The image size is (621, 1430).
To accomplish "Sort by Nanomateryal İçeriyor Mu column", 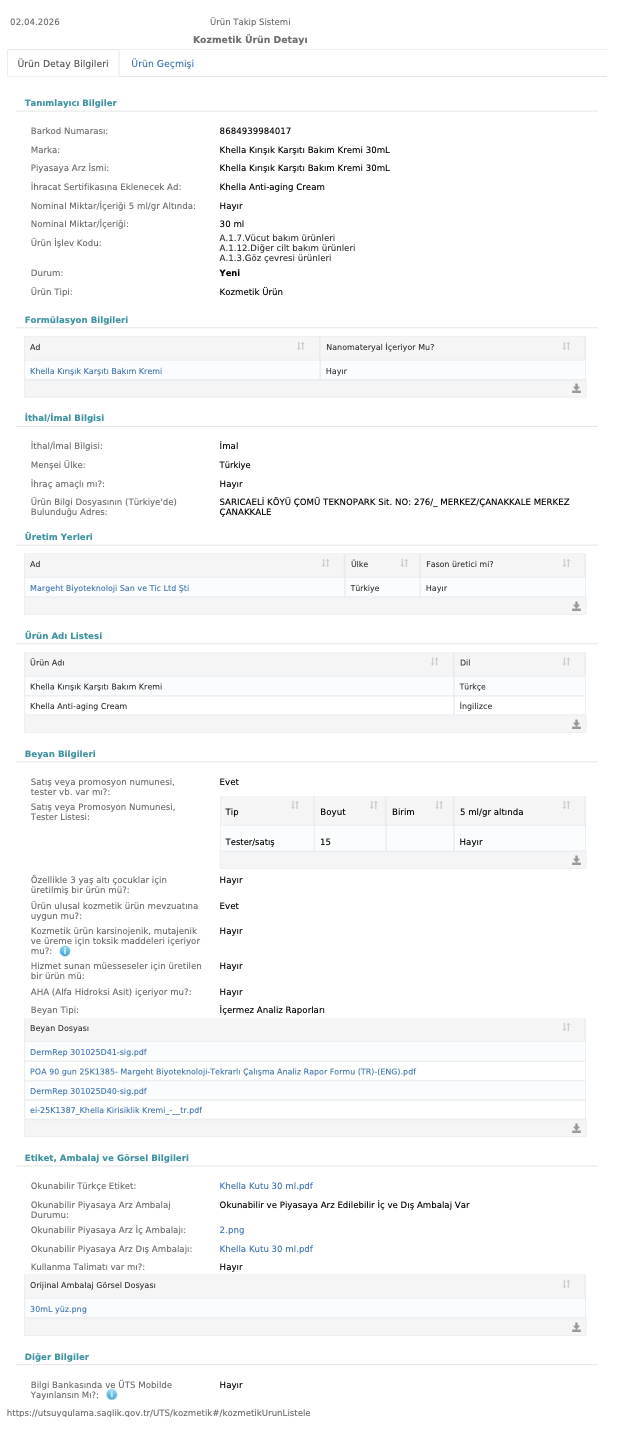I will (566, 346).
